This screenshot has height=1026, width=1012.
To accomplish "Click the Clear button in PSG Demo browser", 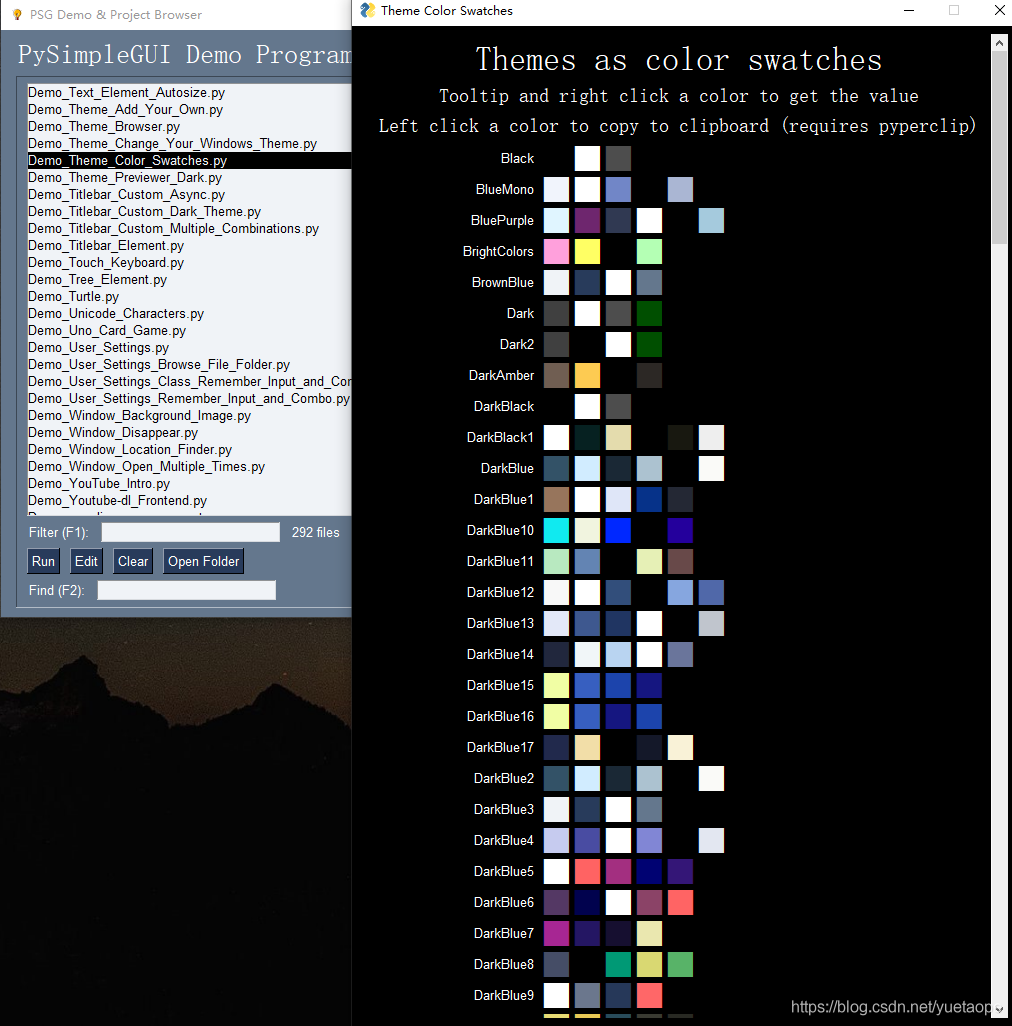I will pyautogui.click(x=133, y=561).
